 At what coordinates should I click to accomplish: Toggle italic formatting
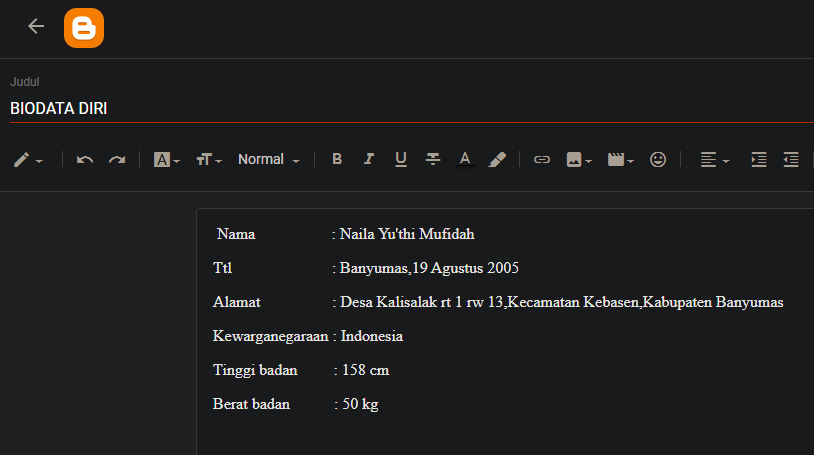click(x=369, y=159)
